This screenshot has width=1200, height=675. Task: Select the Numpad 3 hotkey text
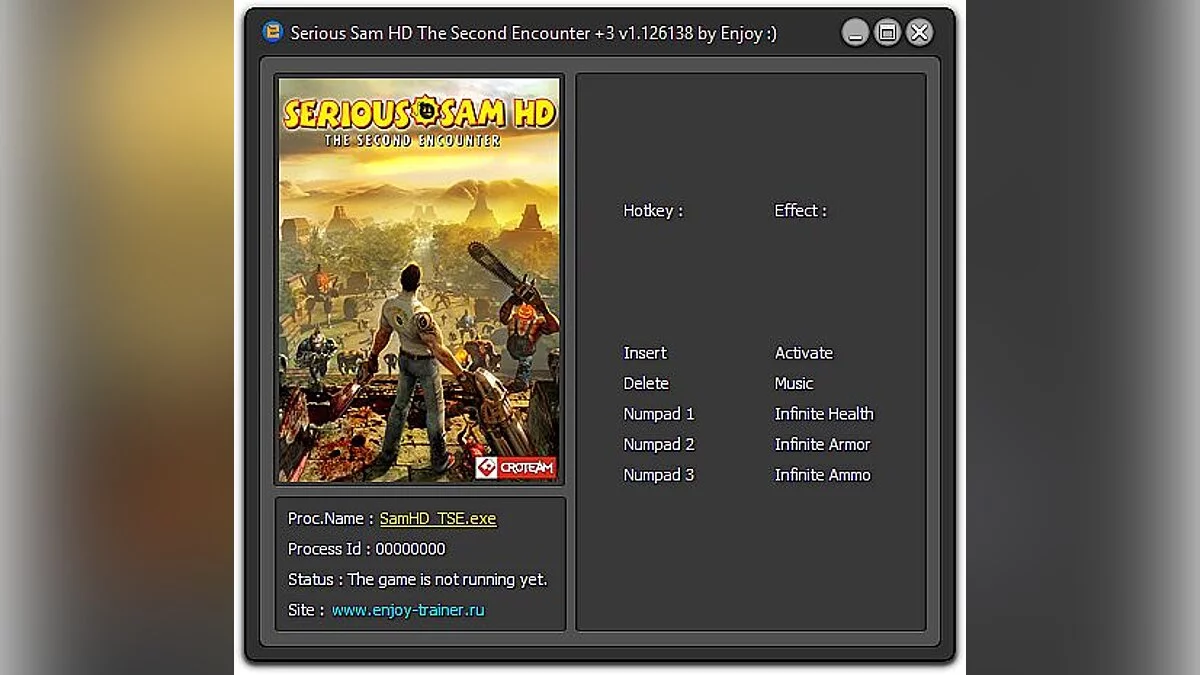[659, 475]
